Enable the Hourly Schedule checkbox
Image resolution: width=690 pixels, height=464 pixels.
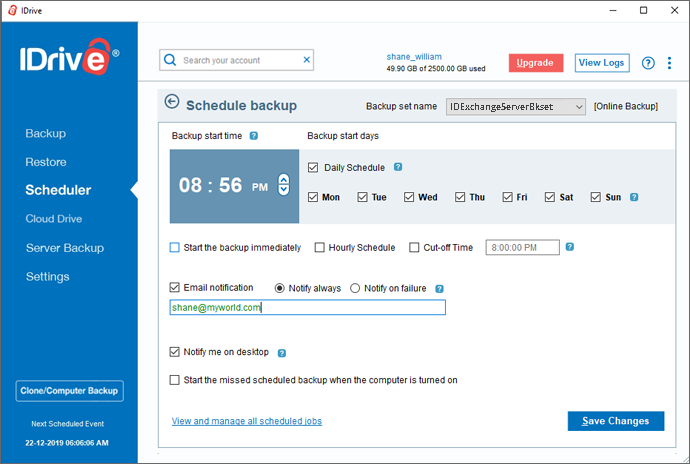[x=319, y=247]
